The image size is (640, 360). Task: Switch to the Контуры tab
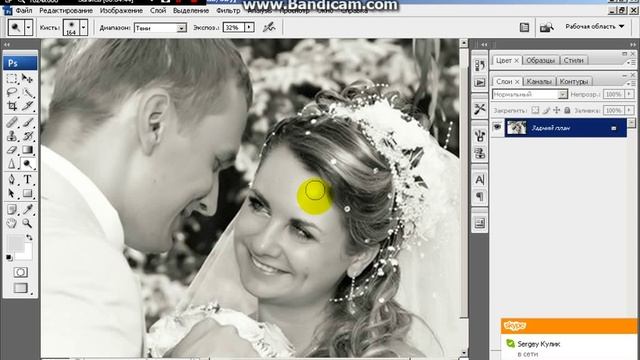pyautogui.click(x=574, y=82)
